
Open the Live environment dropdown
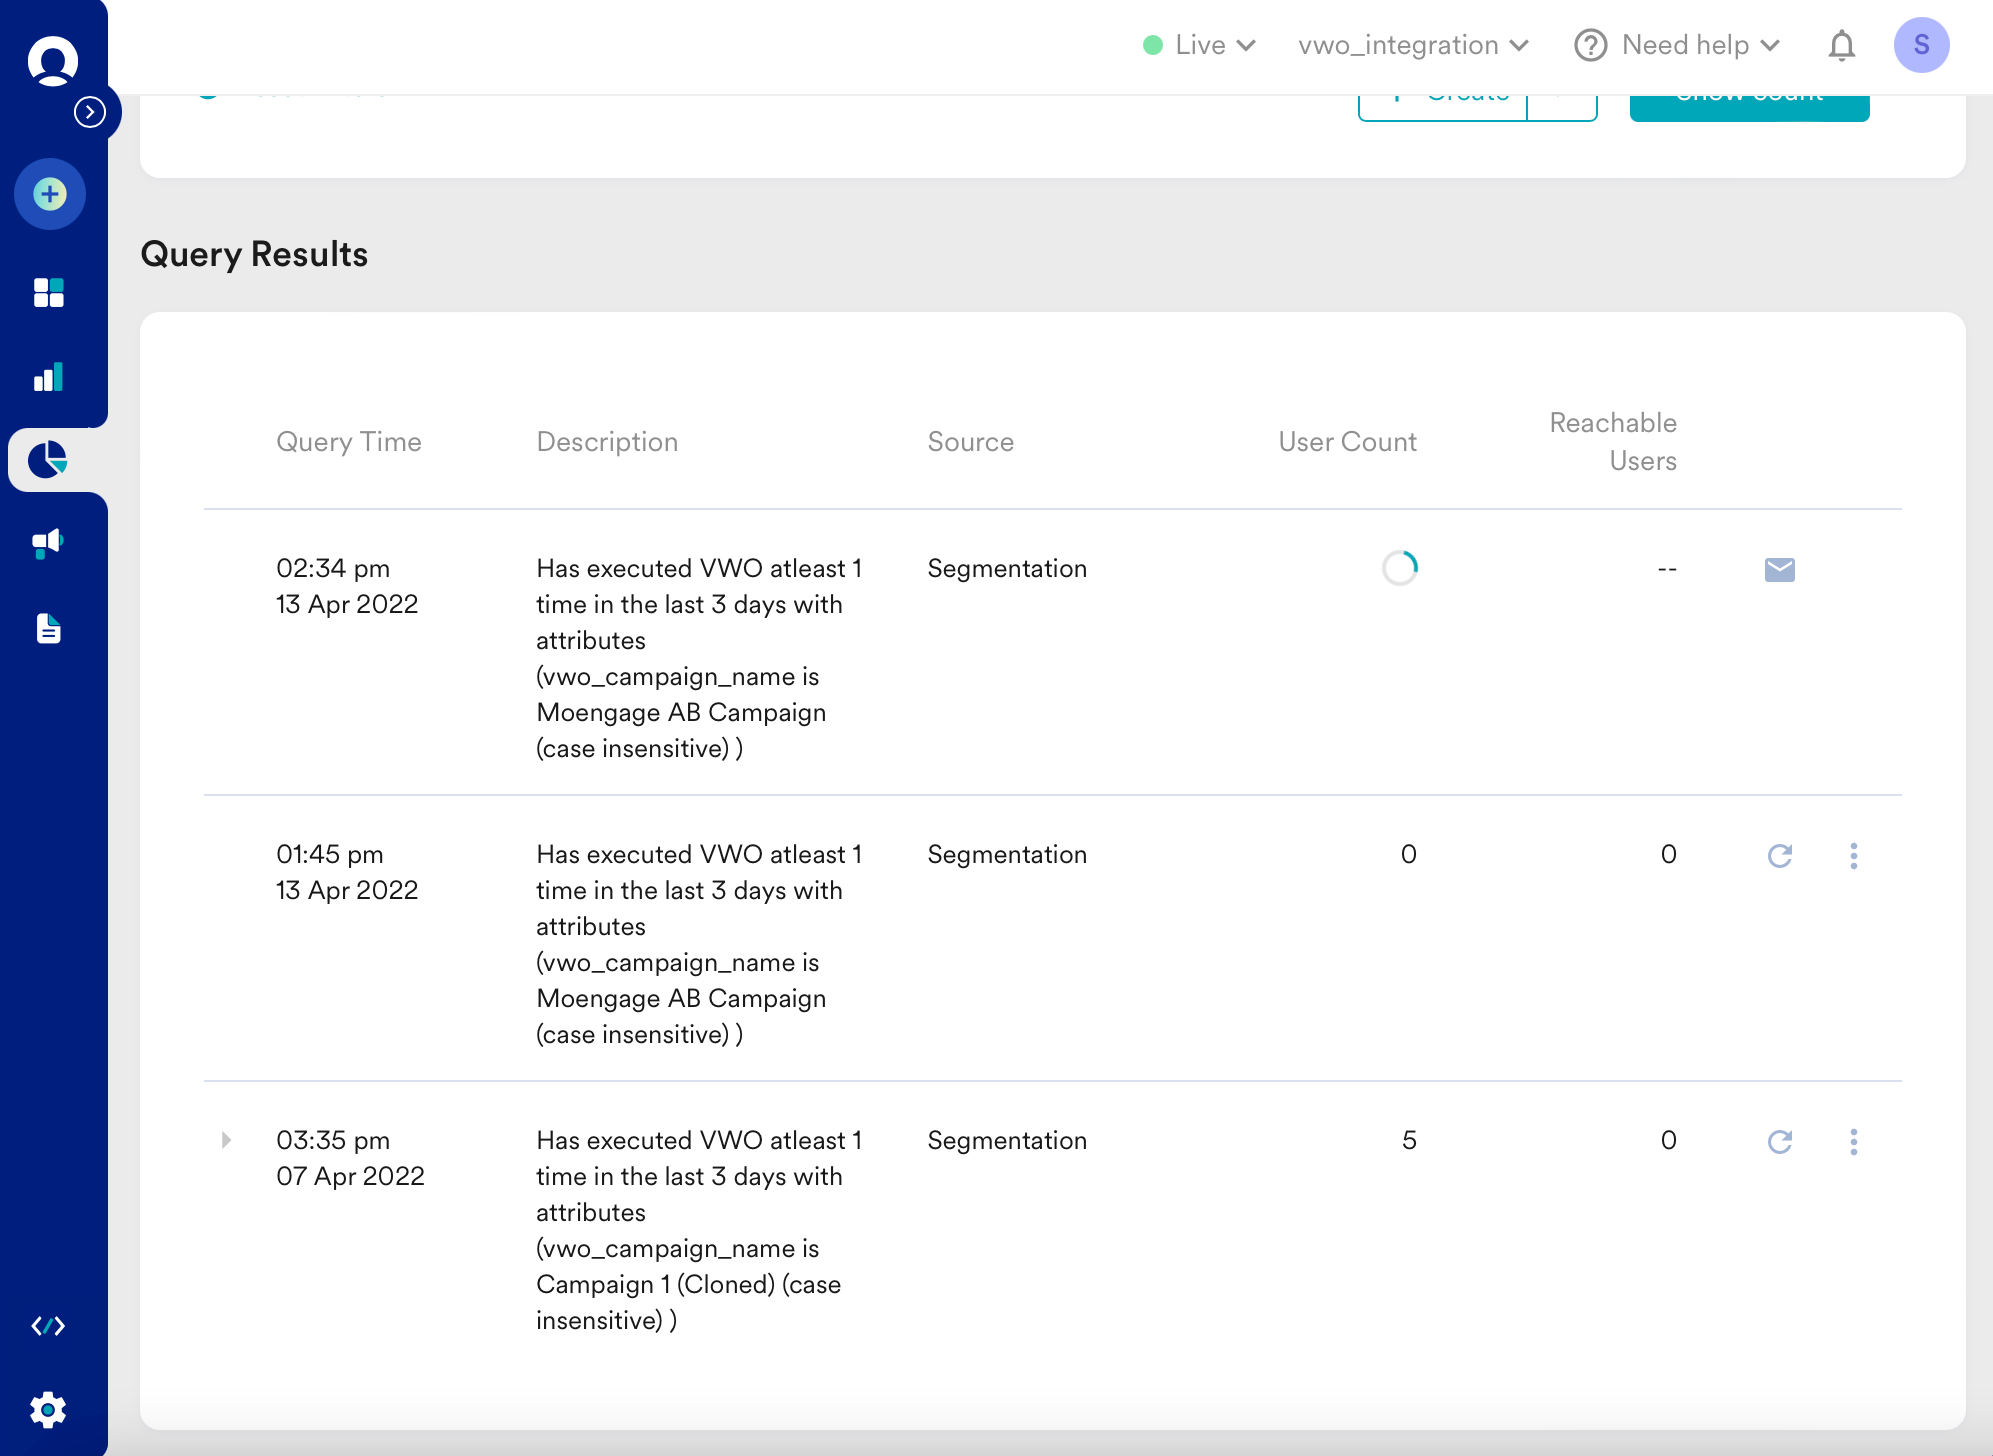(1200, 45)
